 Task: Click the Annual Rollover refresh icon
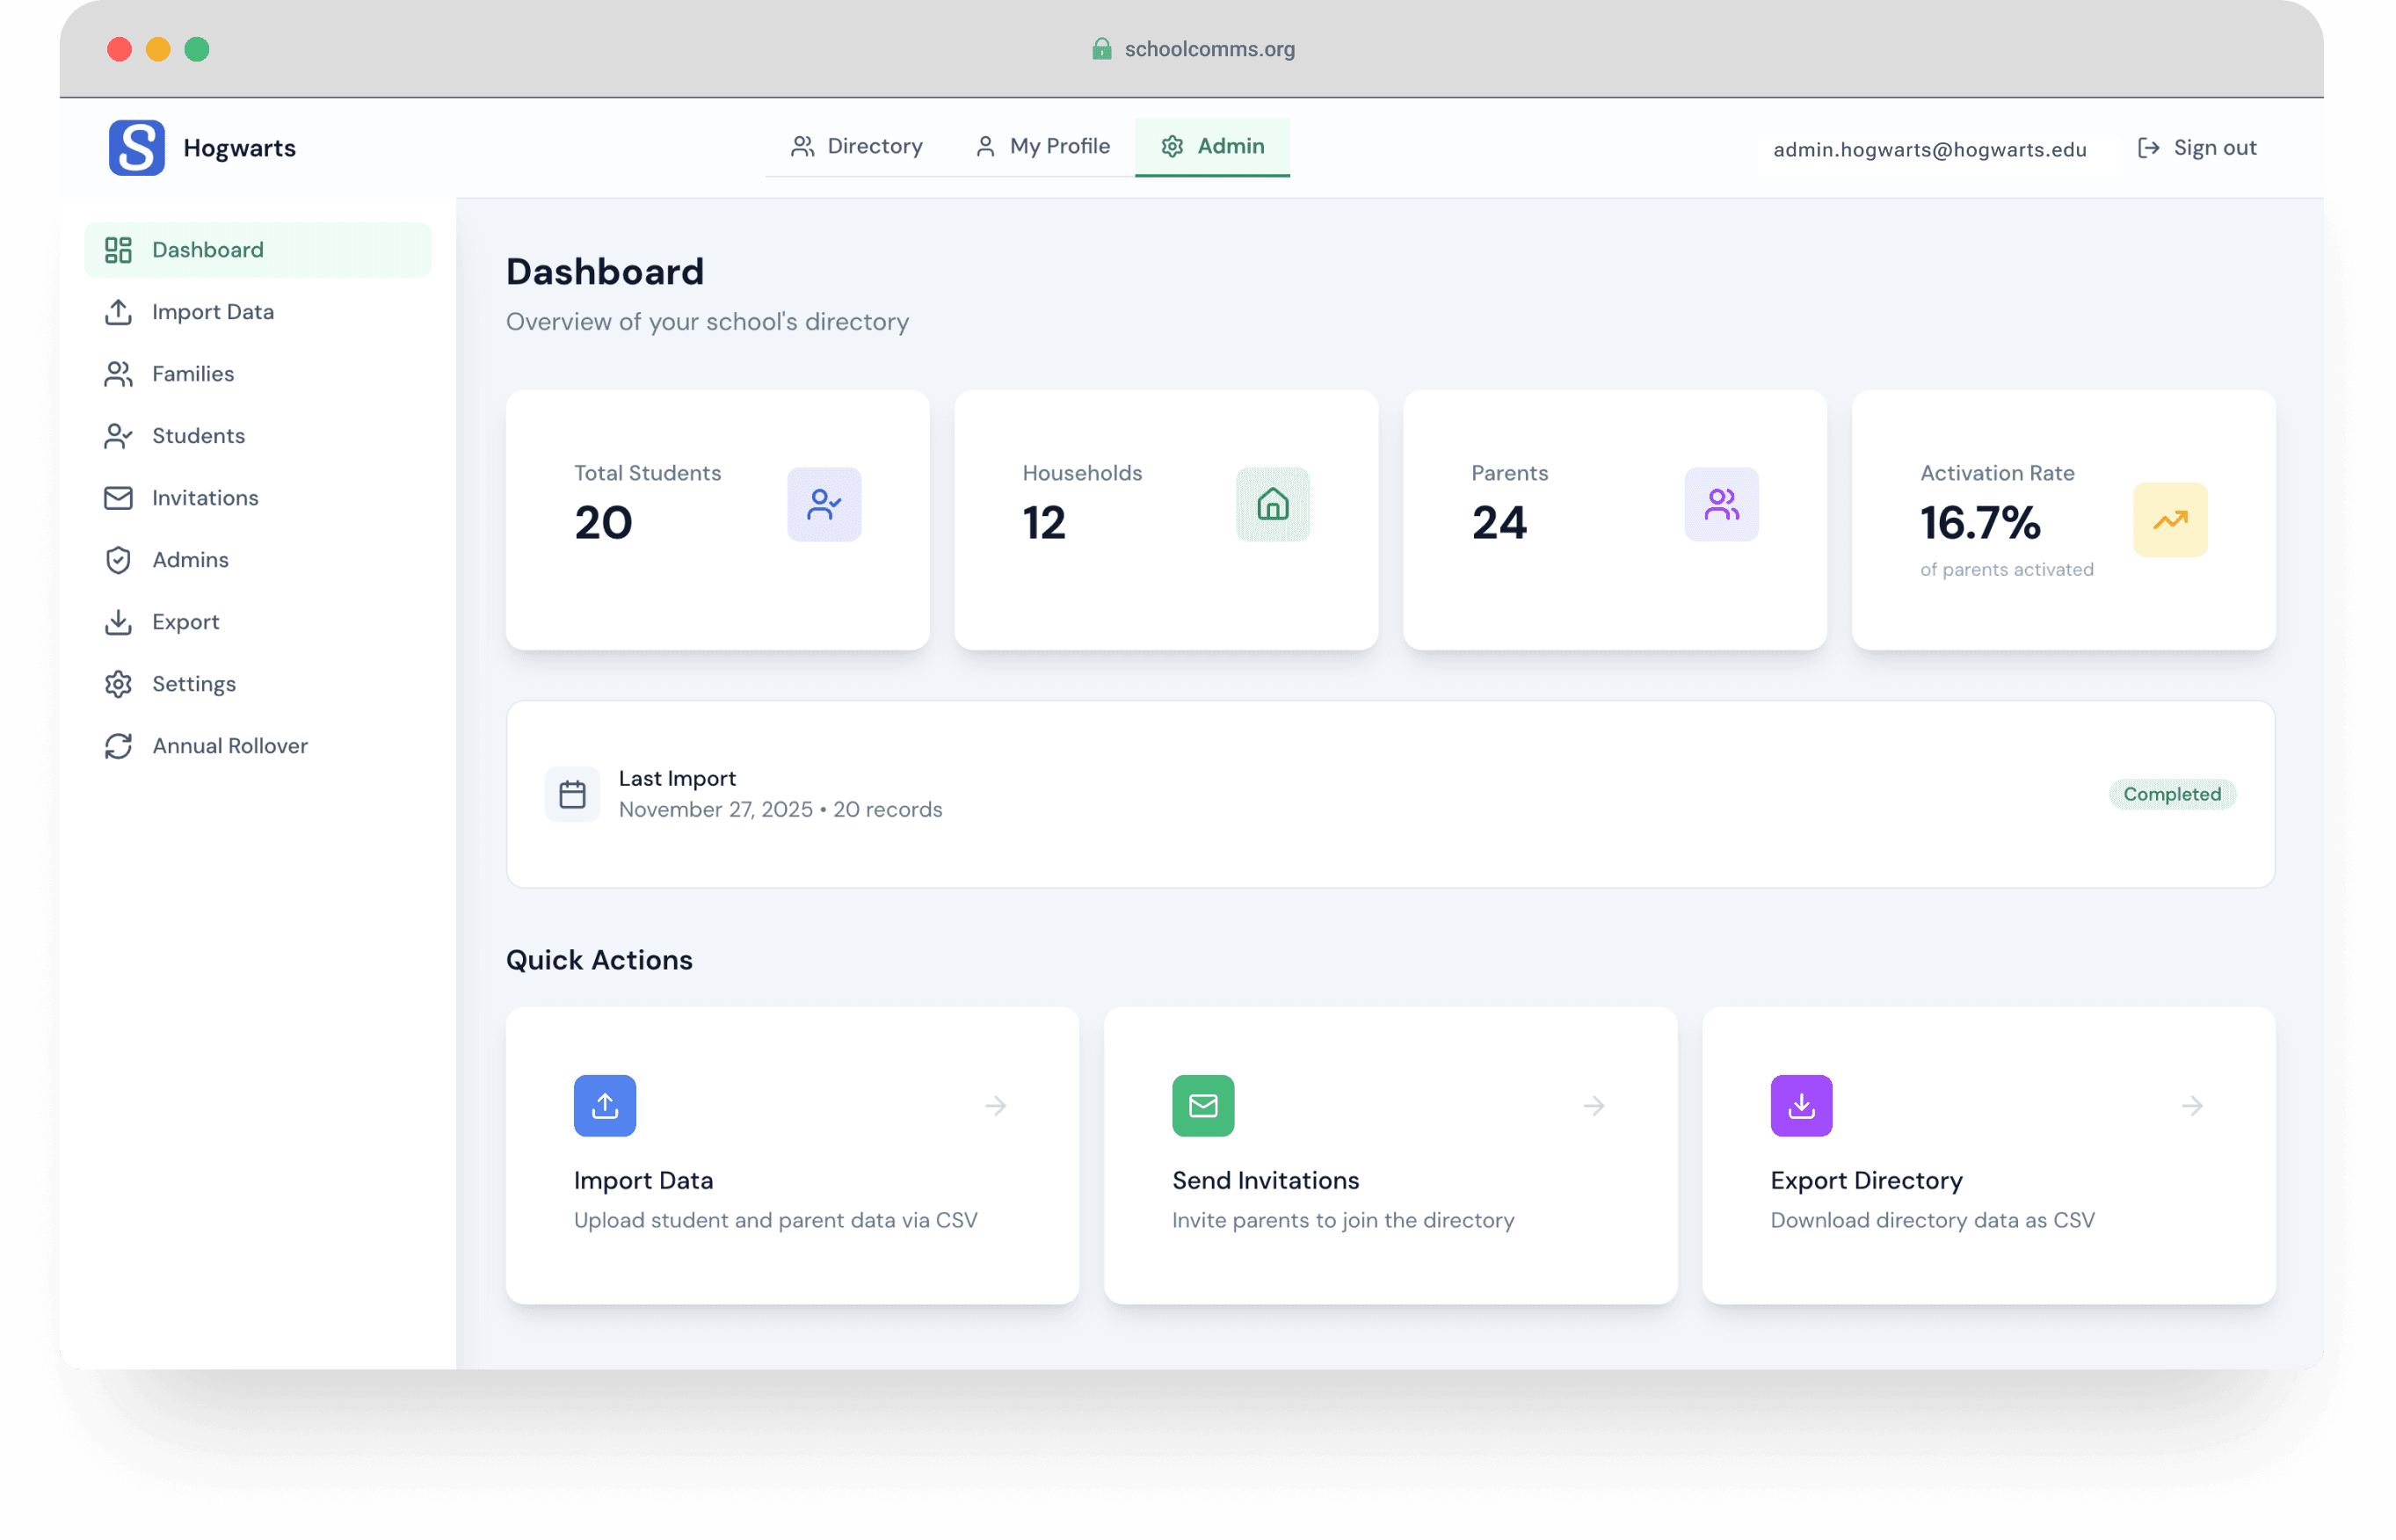tap(119, 746)
